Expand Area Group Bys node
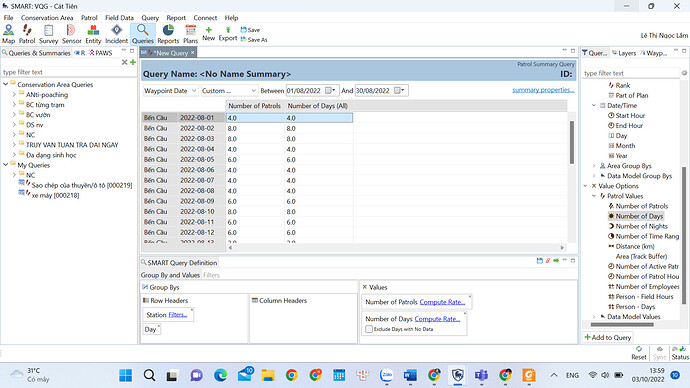Image resolution: width=690 pixels, height=388 pixels. 594,166
